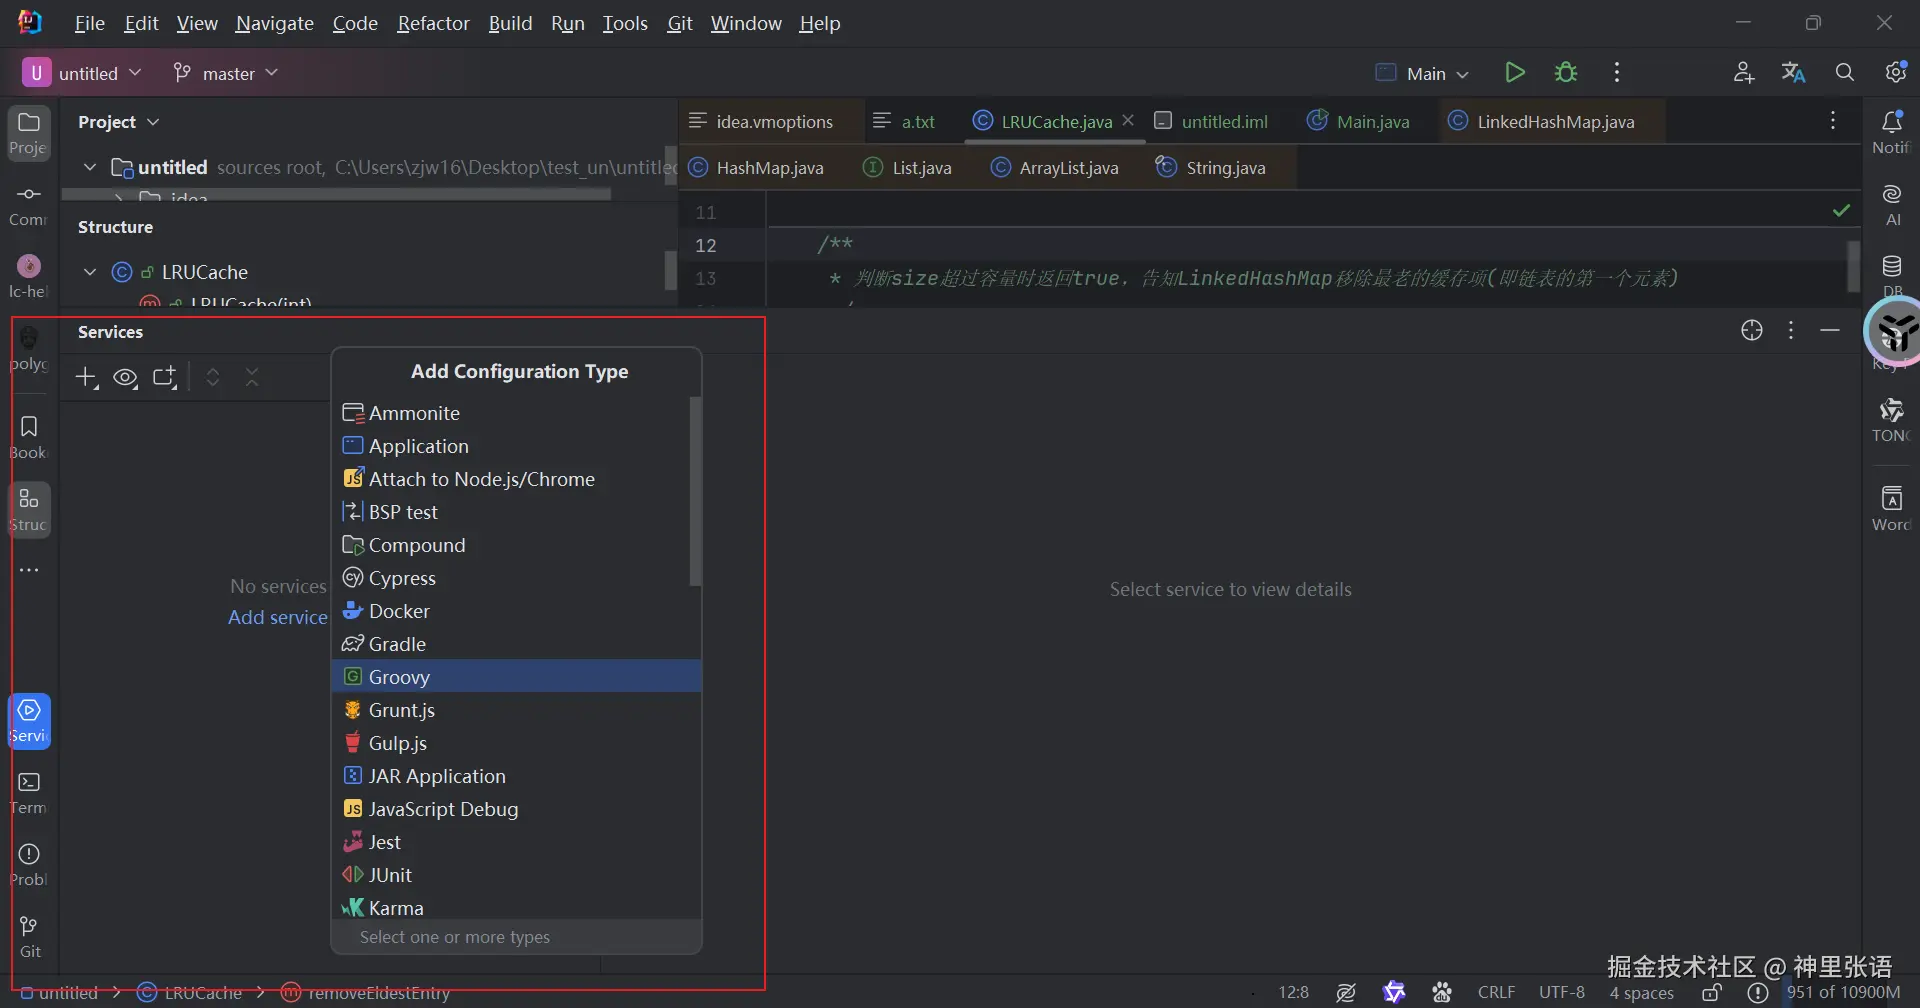Open the Notifications panel
1920x1008 pixels.
click(1891, 133)
